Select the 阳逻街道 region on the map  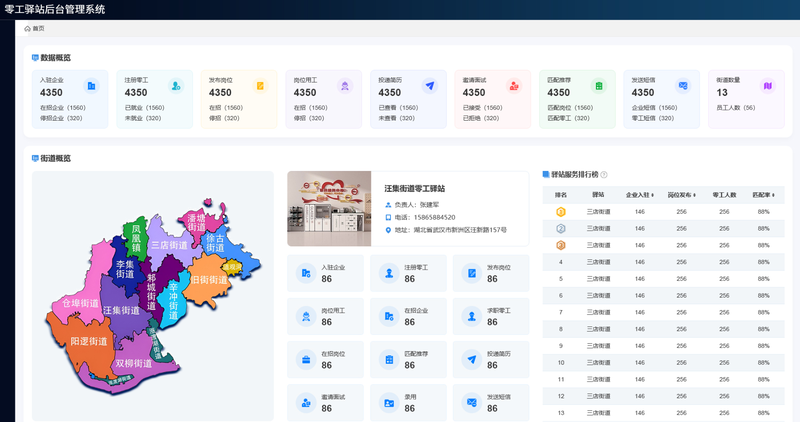pyautogui.click(x=87, y=343)
